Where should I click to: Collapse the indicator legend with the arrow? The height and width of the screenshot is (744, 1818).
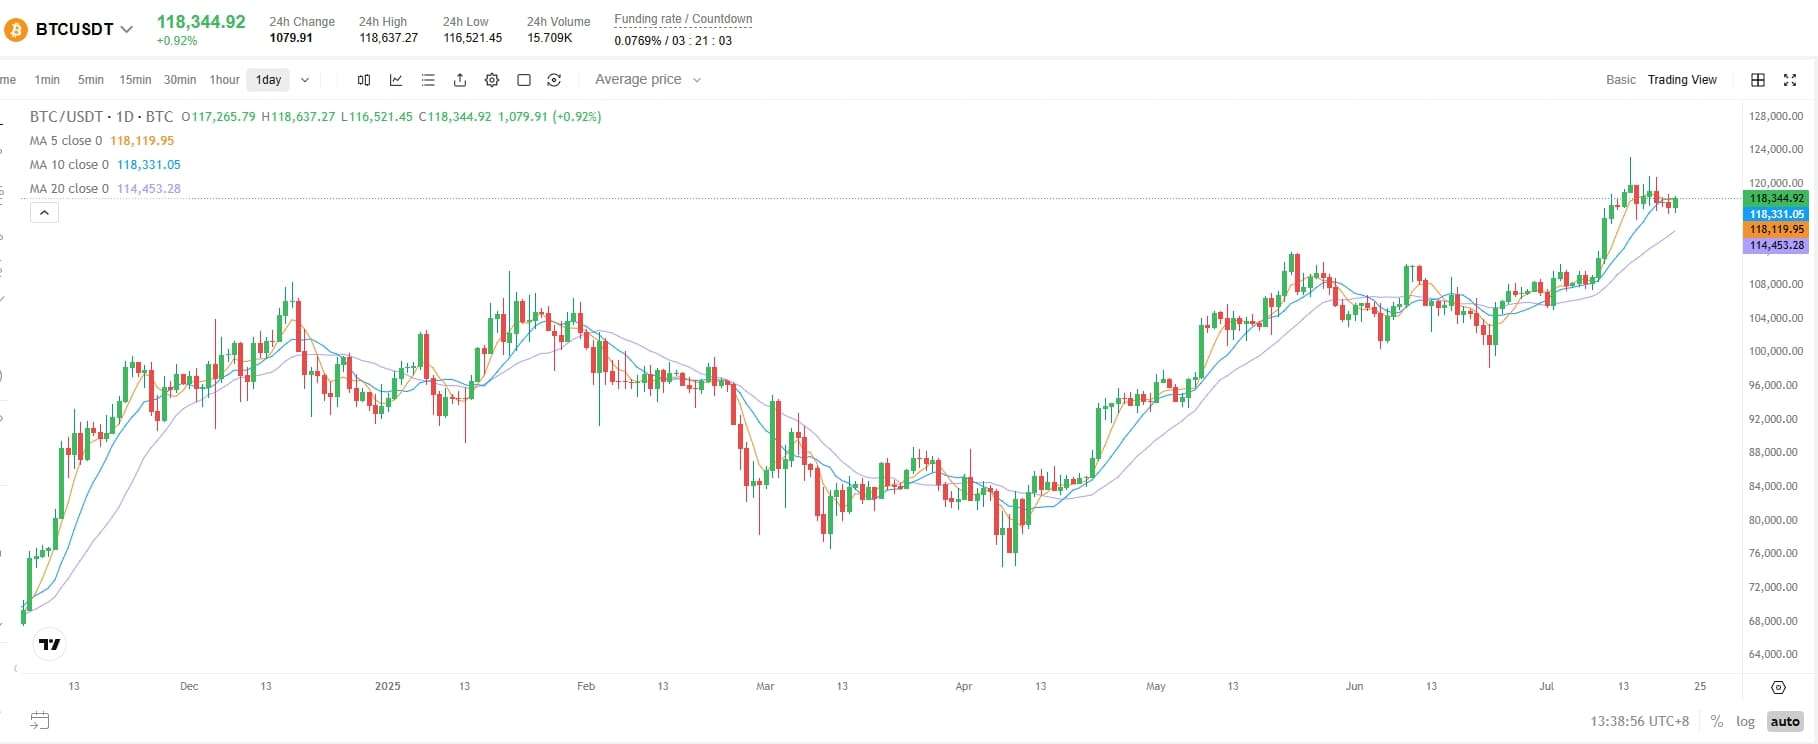click(44, 212)
